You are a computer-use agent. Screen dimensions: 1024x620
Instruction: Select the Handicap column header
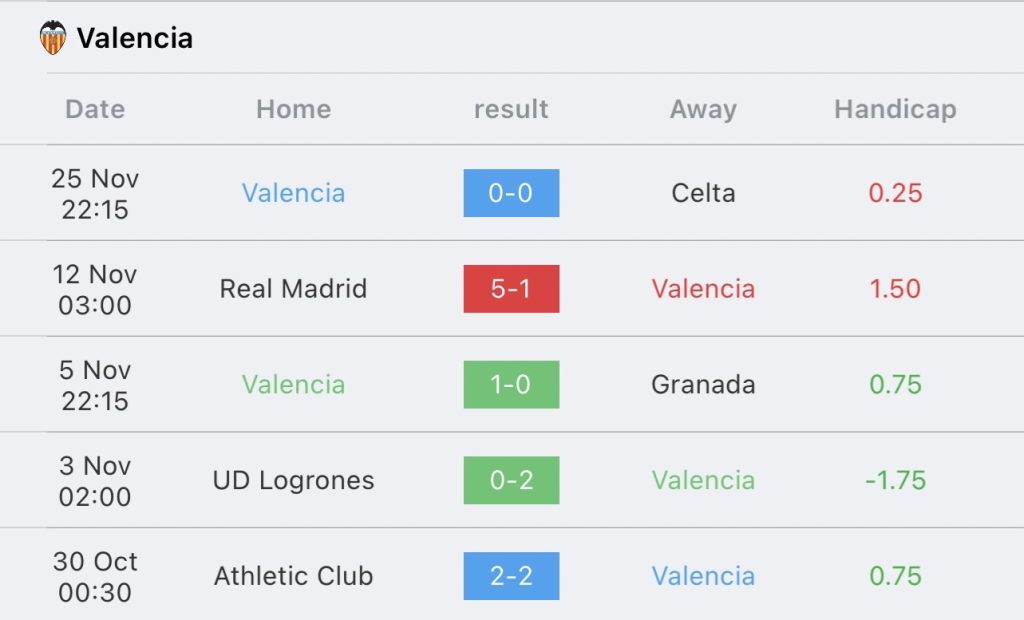895,109
